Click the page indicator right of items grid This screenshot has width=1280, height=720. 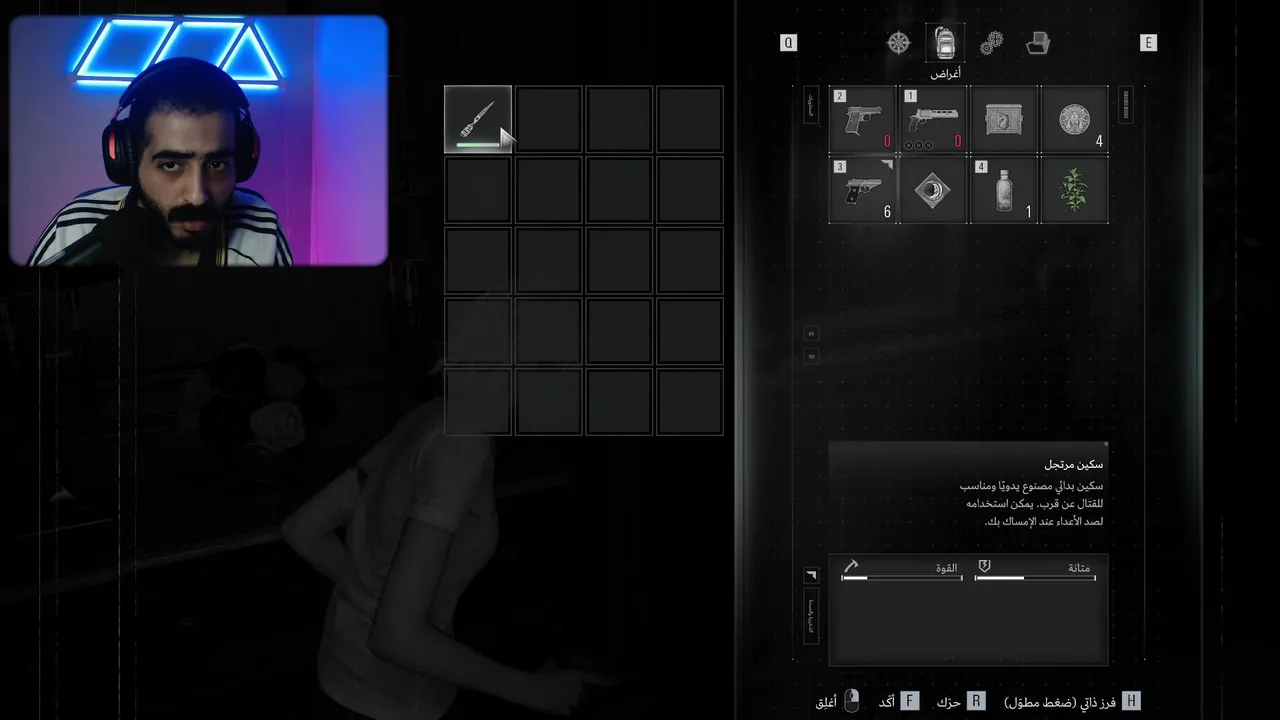(x=1125, y=105)
